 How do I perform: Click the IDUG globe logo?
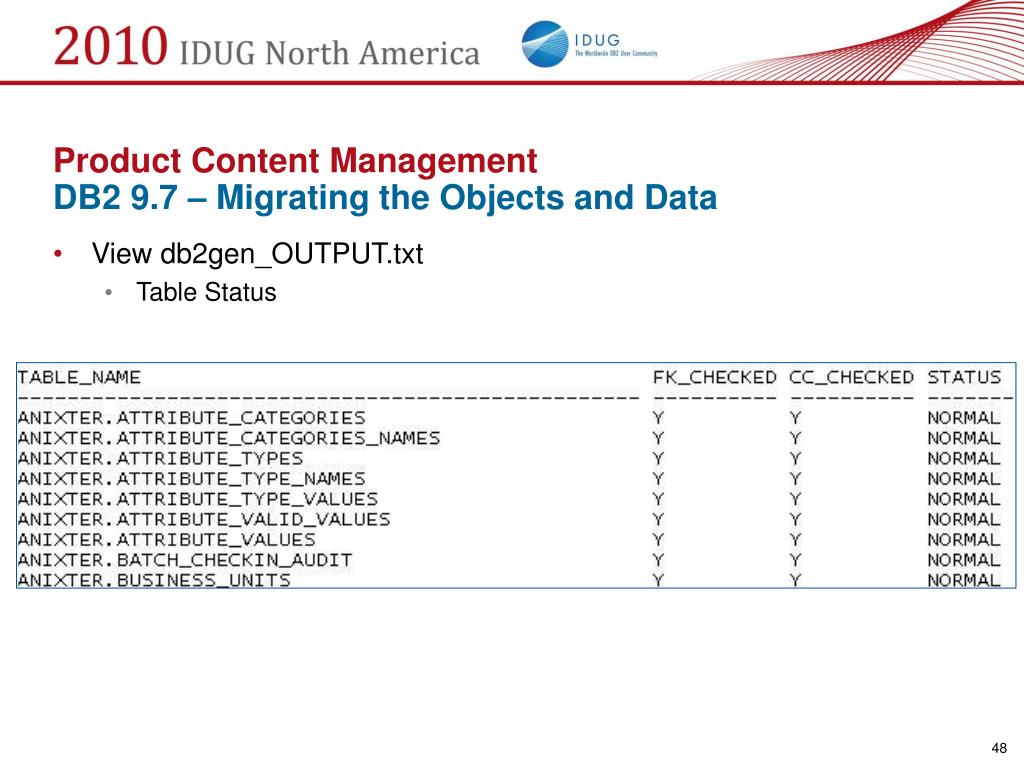[x=545, y=44]
